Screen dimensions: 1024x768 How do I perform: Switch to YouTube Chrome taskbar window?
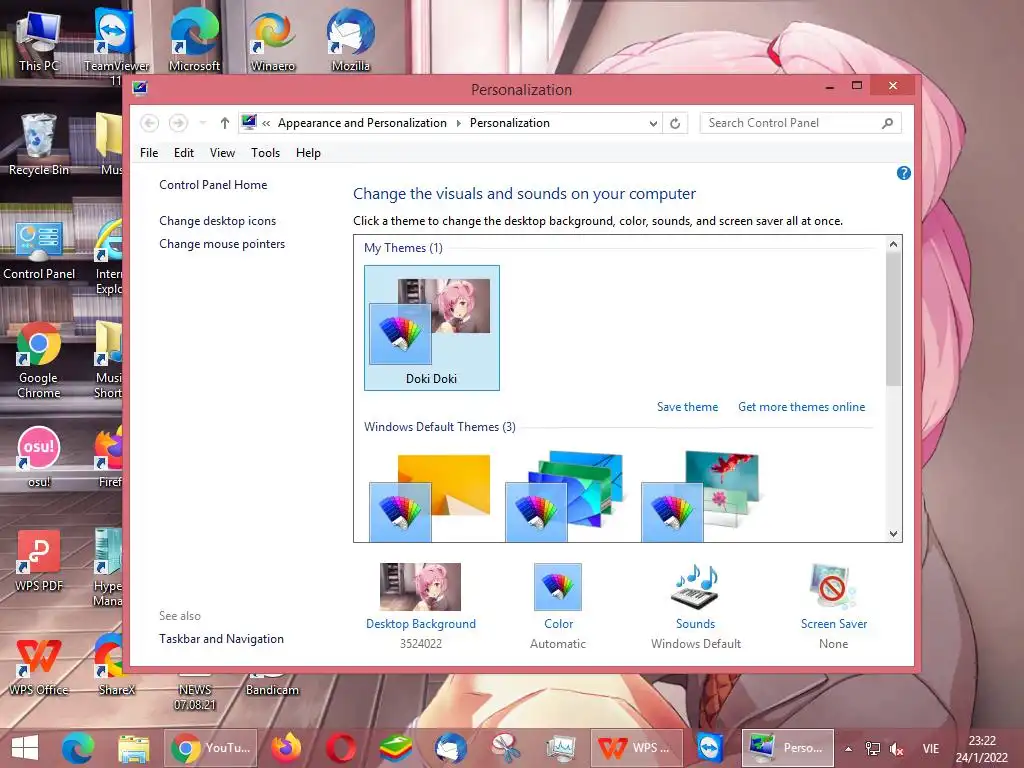tap(210, 748)
